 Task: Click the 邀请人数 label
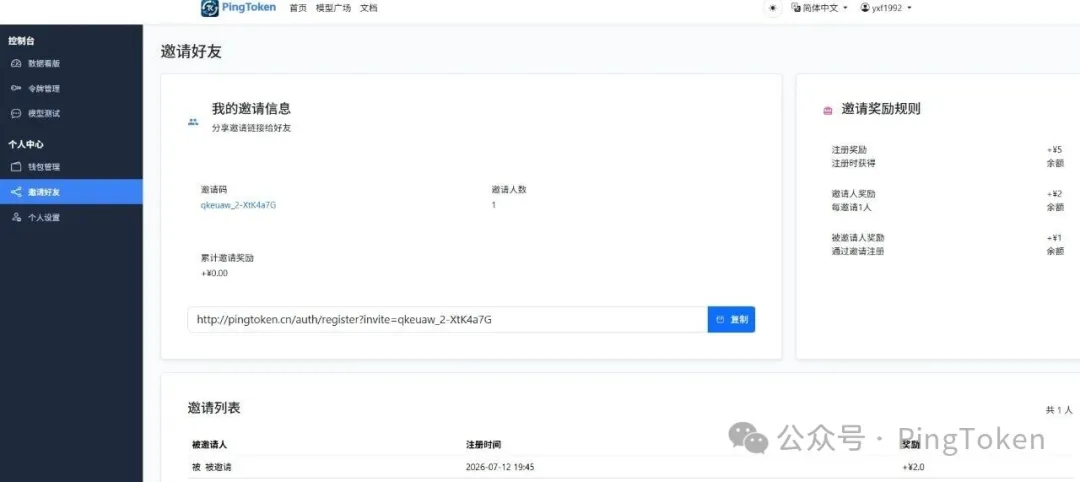(x=509, y=189)
